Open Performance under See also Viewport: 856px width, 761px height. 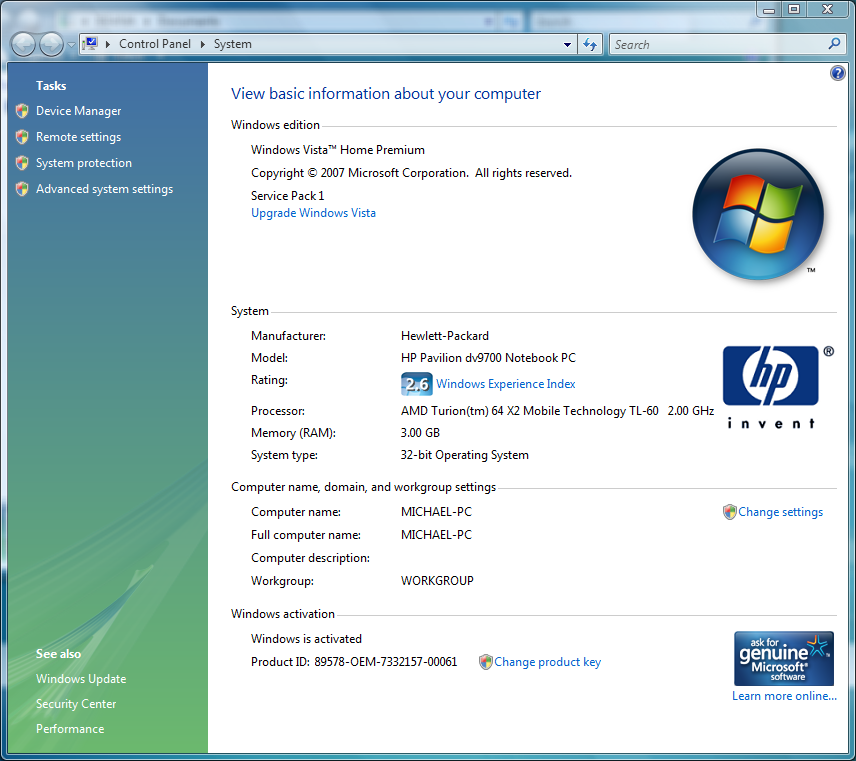70,729
